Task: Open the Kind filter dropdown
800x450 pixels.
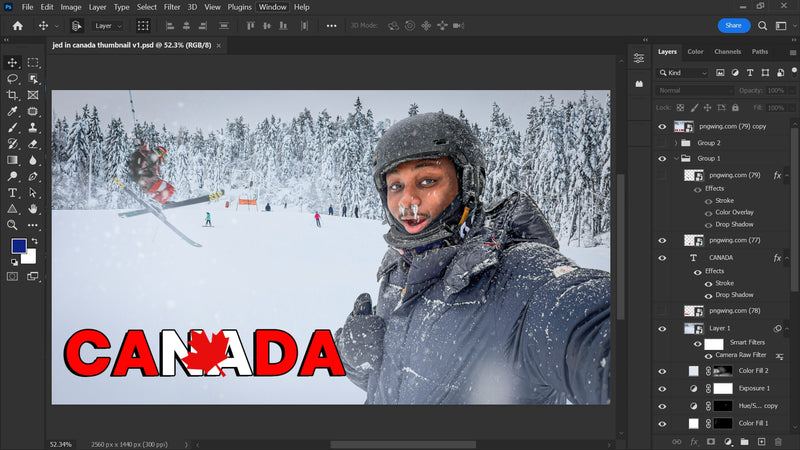Action: [x=683, y=73]
